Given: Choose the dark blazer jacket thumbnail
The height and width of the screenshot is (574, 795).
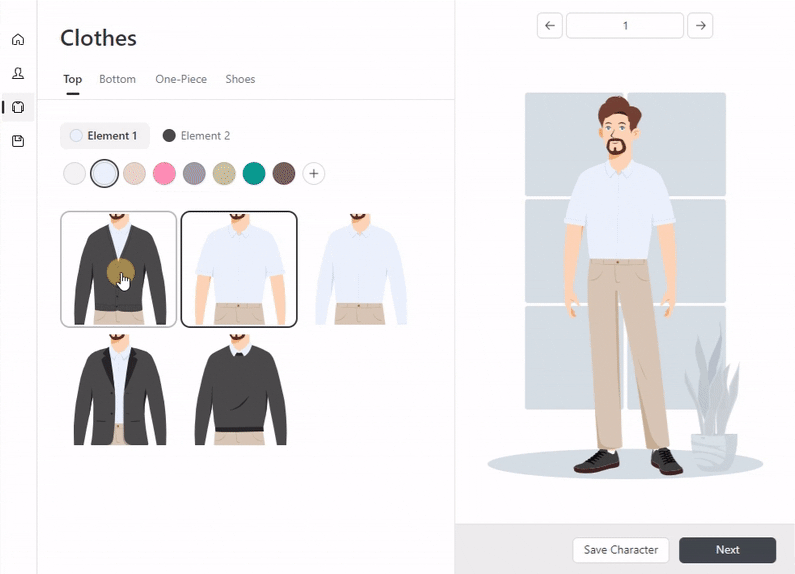Looking at the screenshot, I should [119, 389].
